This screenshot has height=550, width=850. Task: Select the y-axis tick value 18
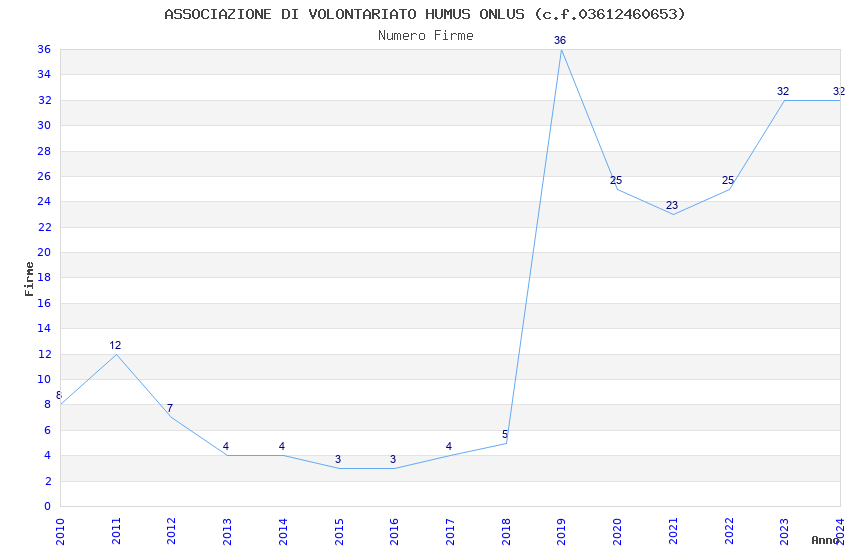[44, 277]
